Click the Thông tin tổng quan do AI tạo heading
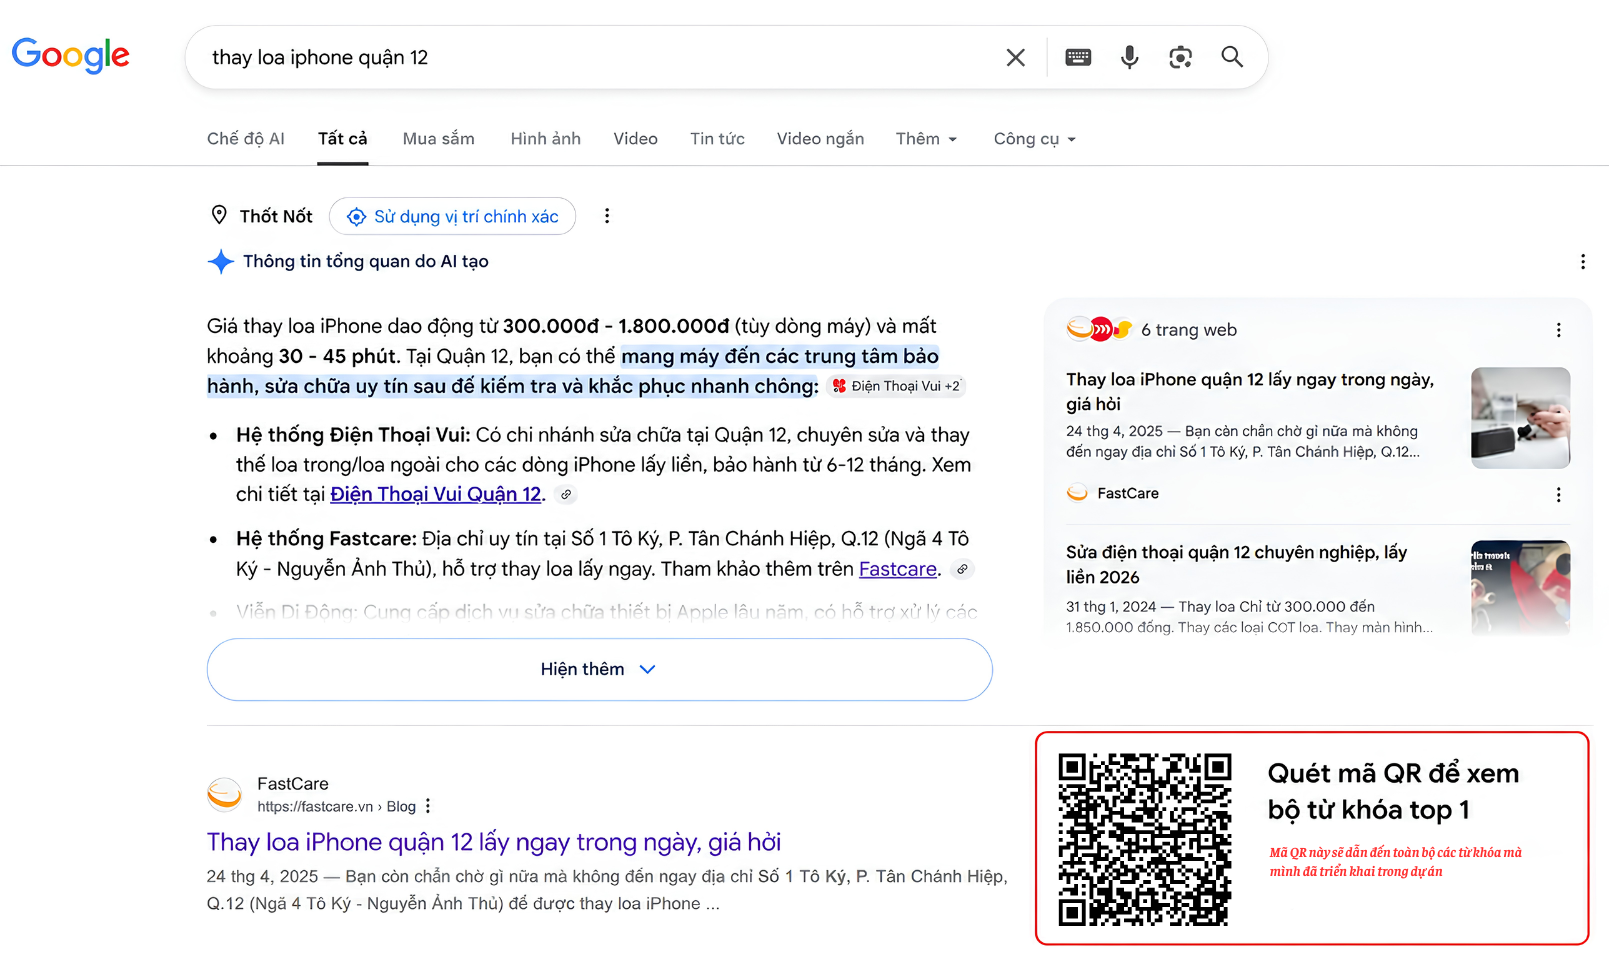The image size is (1609, 977). click(366, 262)
